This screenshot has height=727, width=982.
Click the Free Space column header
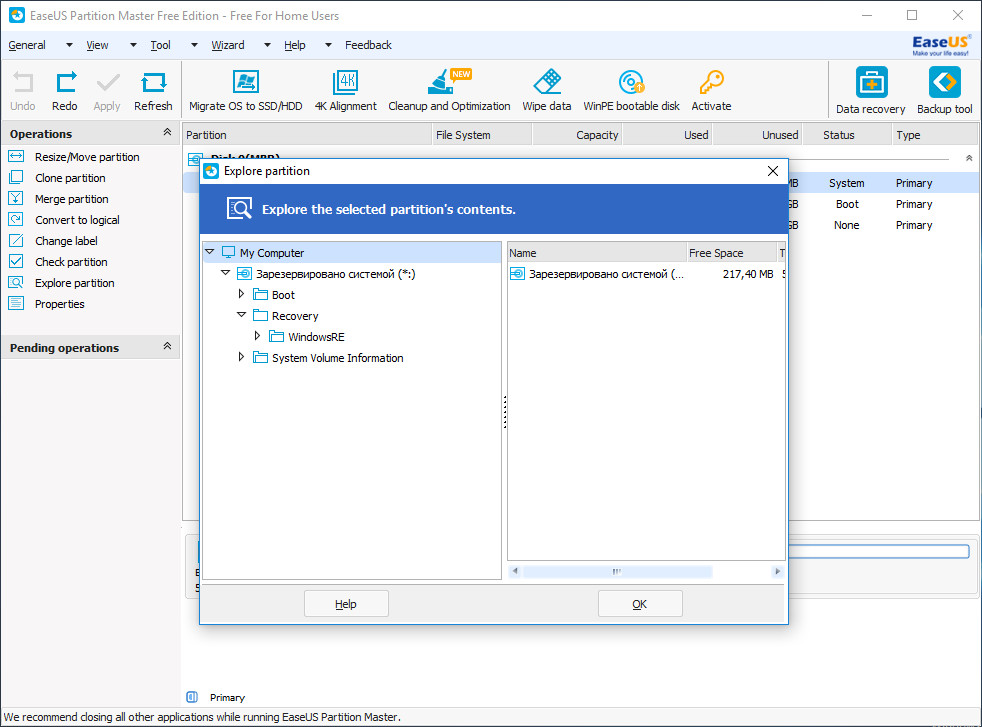click(731, 253)
